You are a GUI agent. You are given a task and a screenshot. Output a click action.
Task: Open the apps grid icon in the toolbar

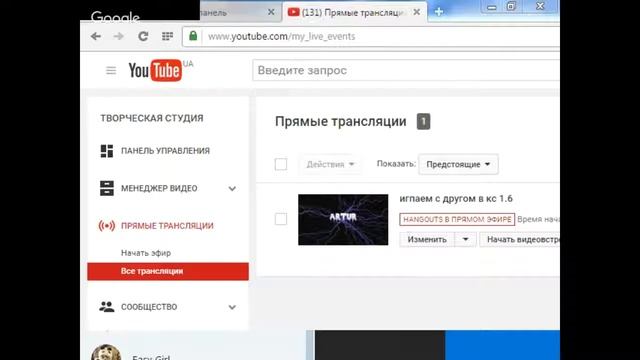point(167,36)
